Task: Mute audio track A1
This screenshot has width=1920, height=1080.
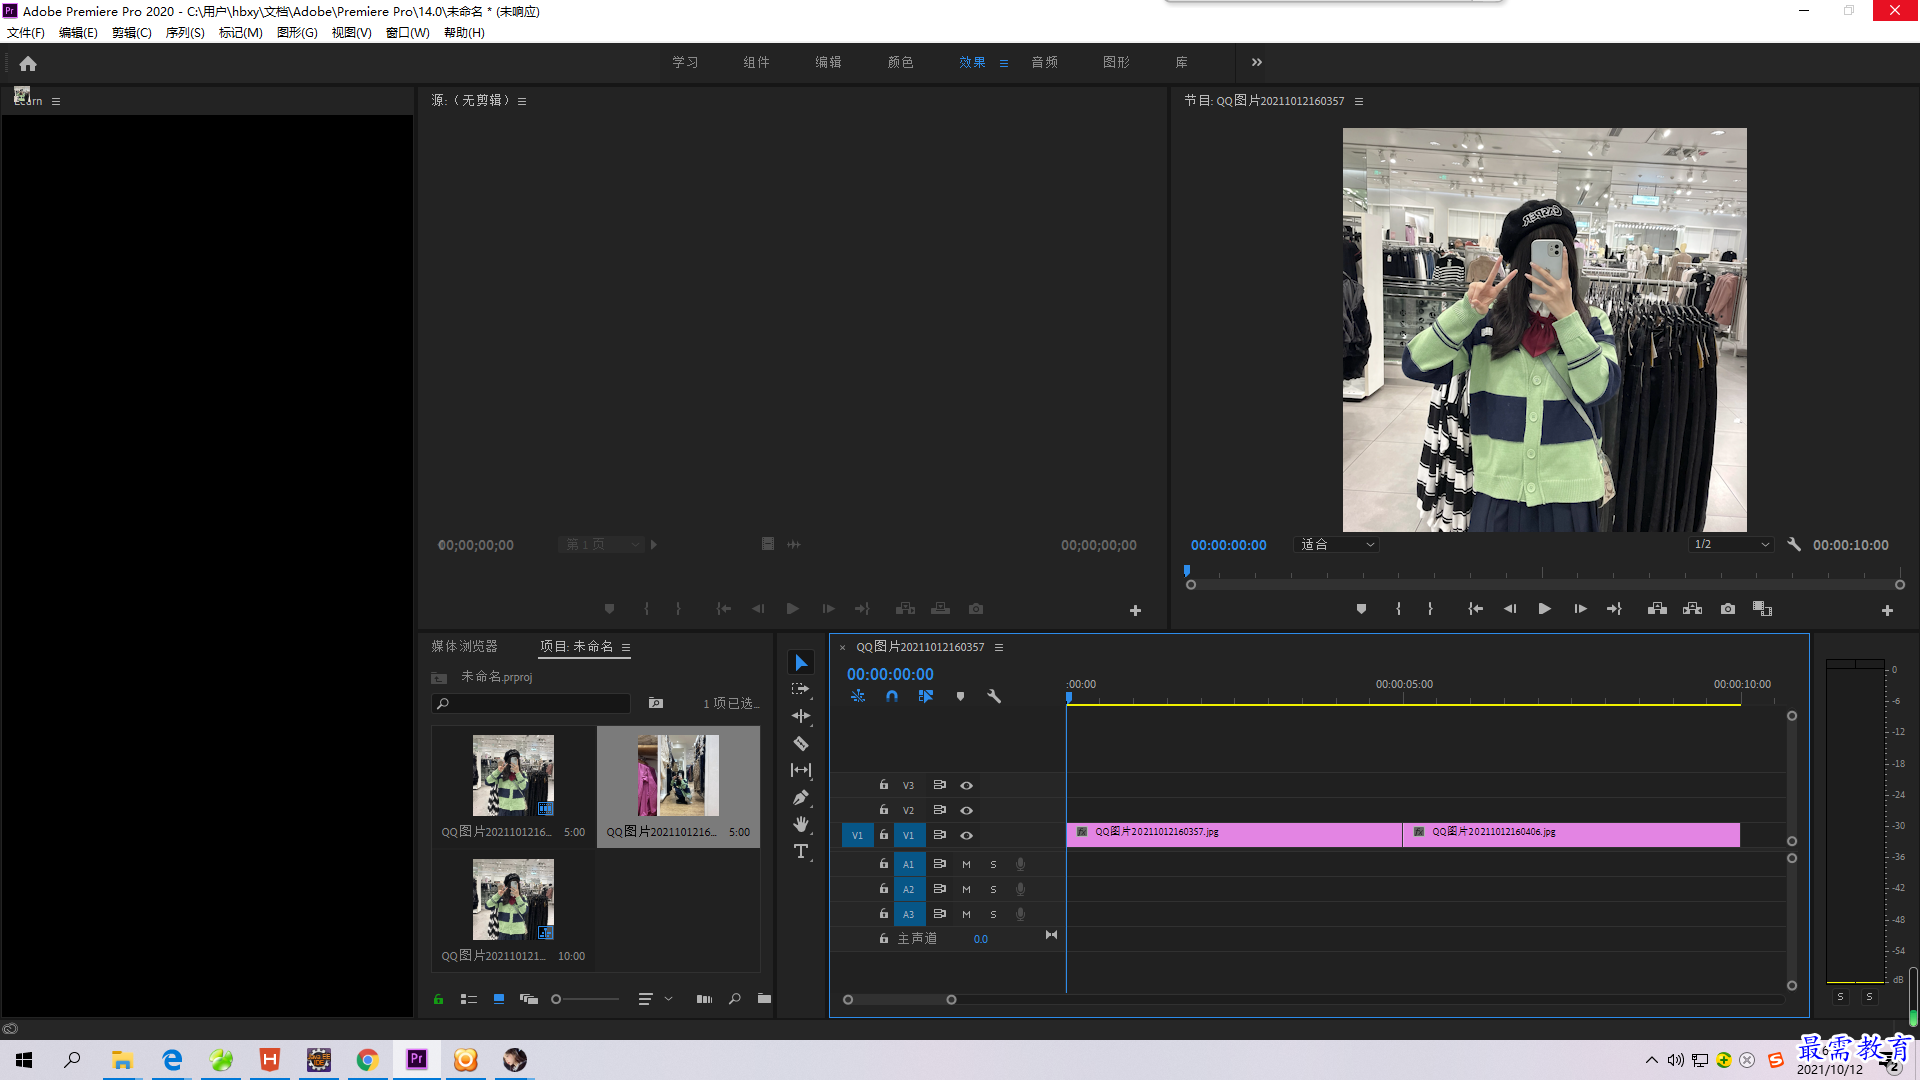Action: 966,864
